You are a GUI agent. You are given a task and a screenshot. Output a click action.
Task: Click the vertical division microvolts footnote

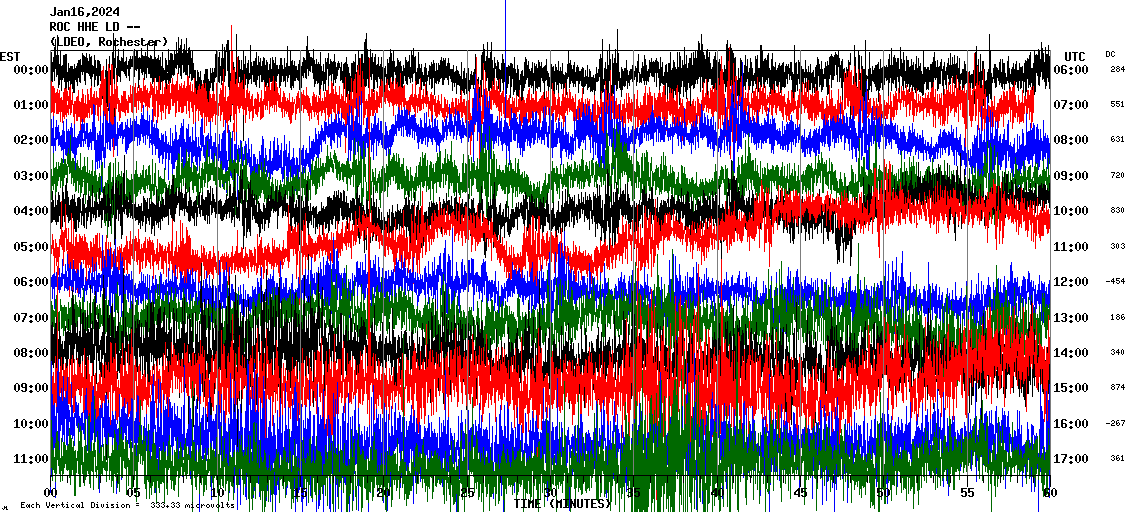(127, 505)
